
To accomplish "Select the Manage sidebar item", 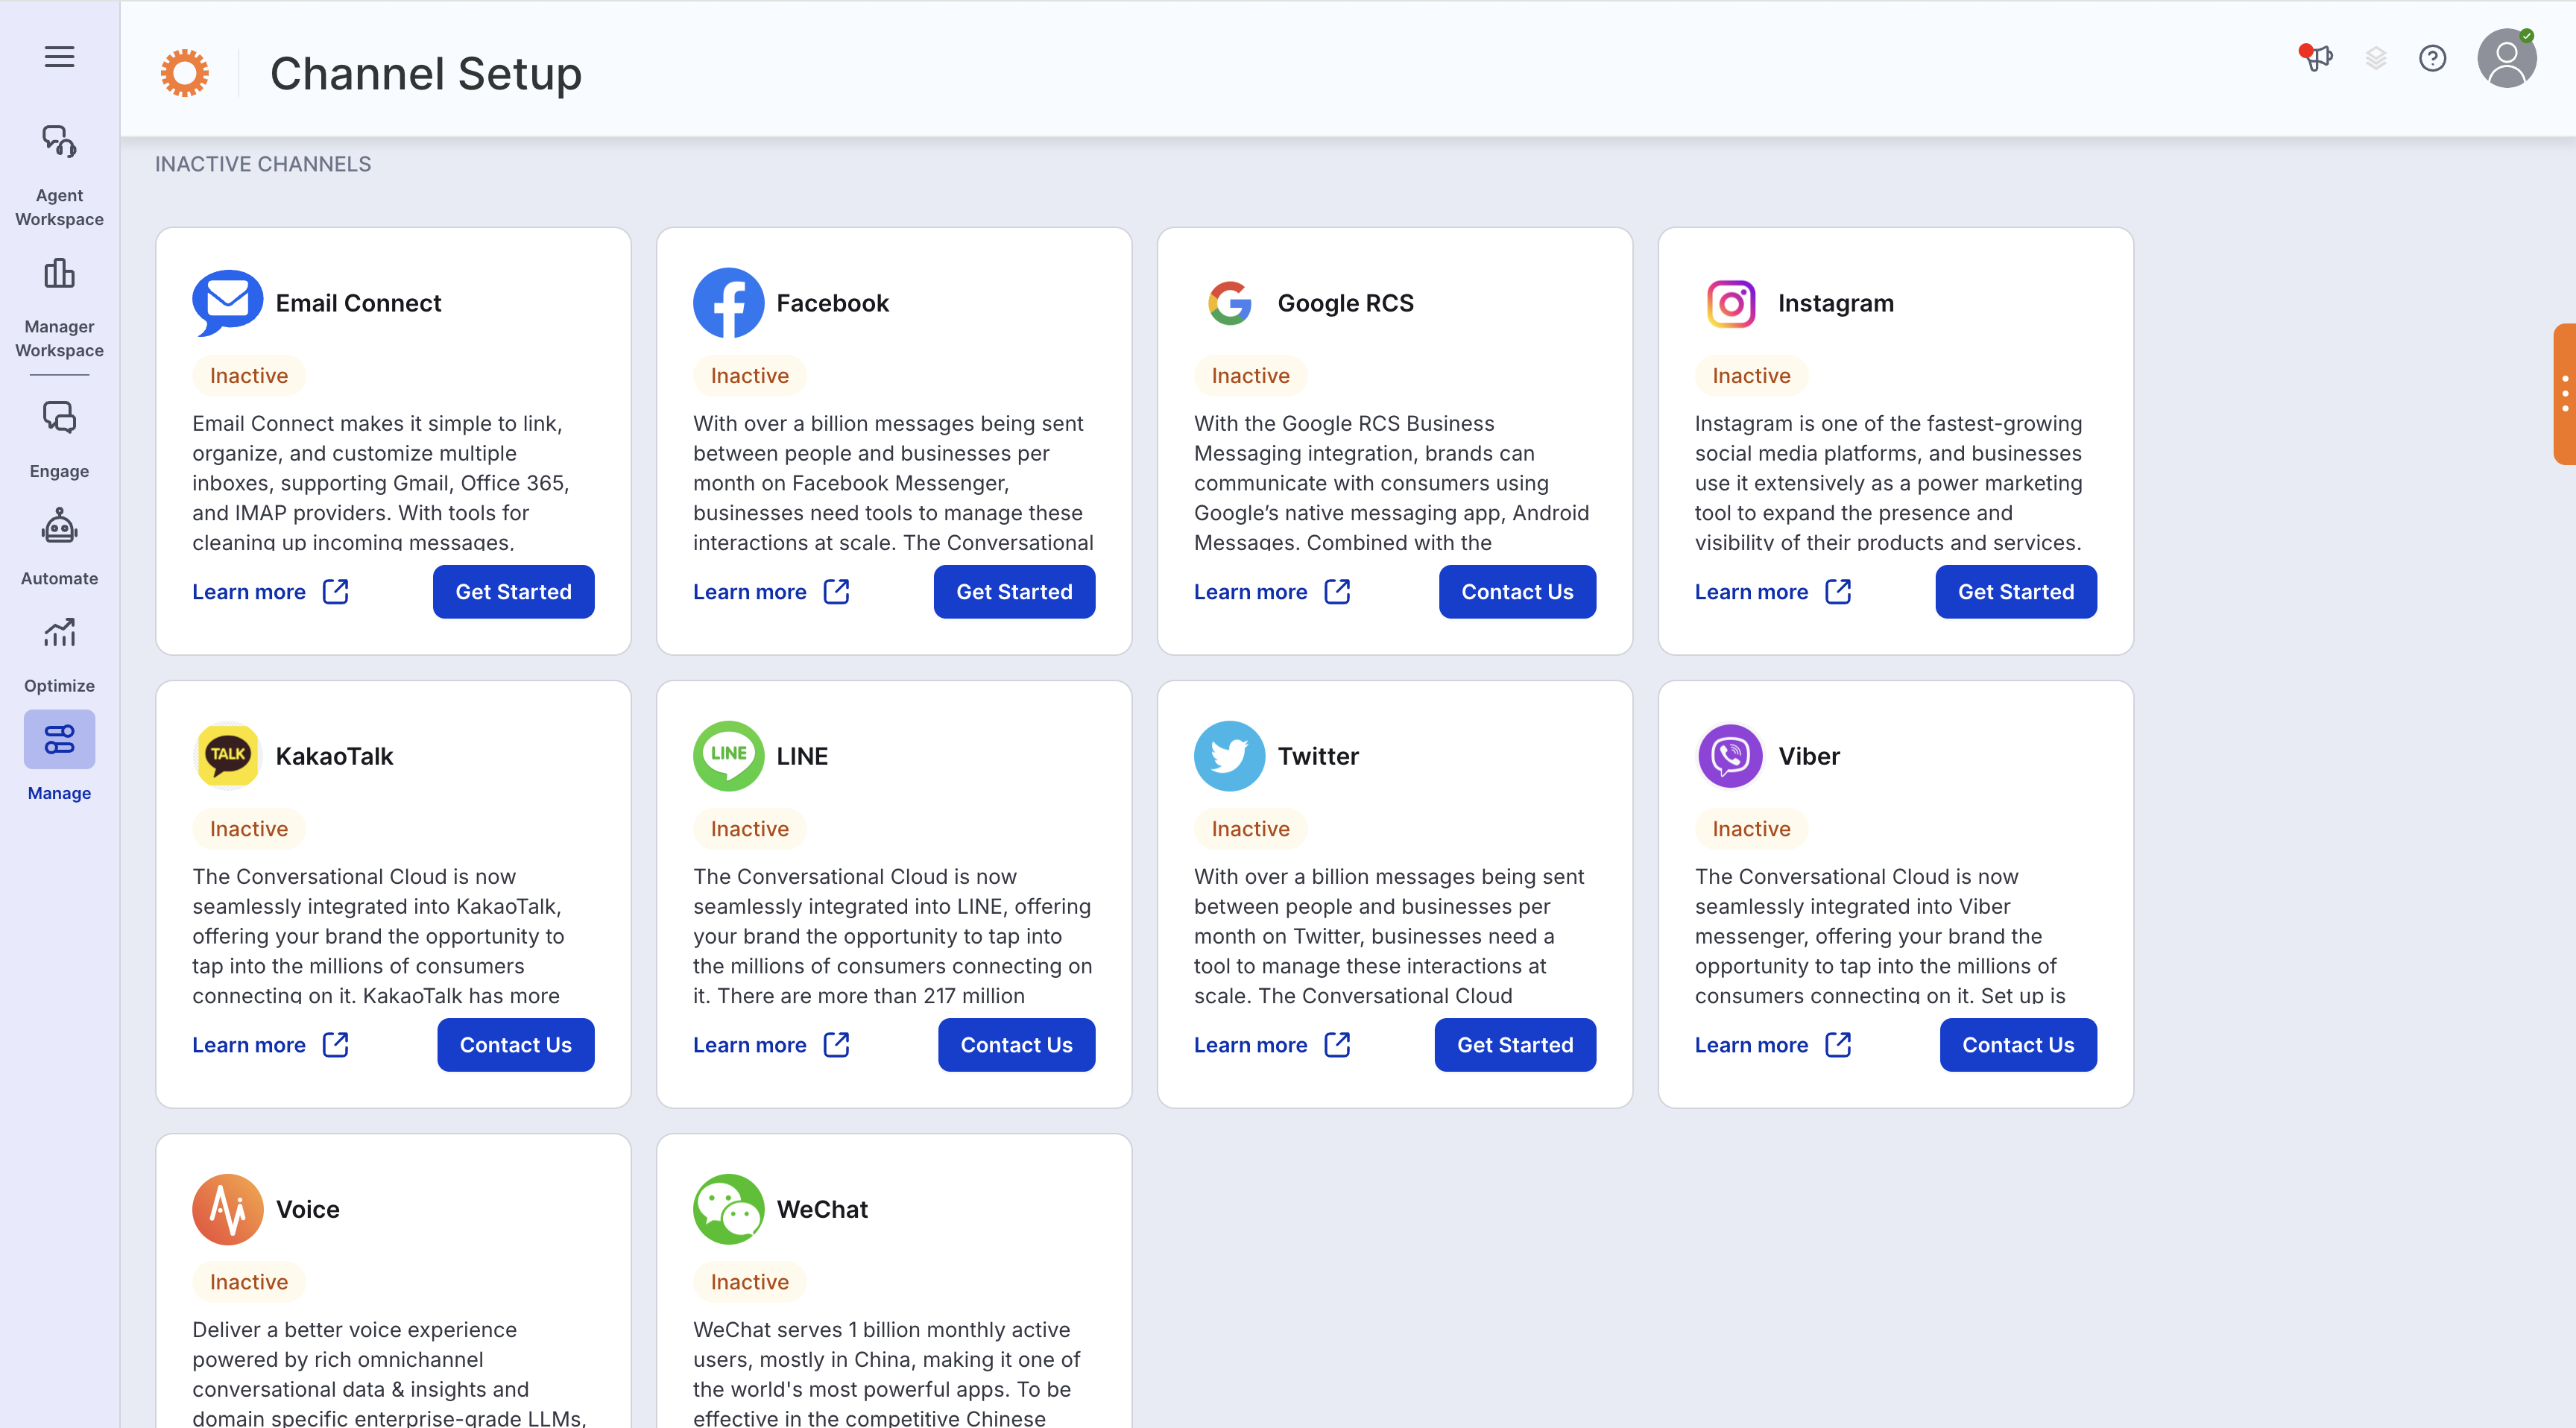I will click(59, 756).
